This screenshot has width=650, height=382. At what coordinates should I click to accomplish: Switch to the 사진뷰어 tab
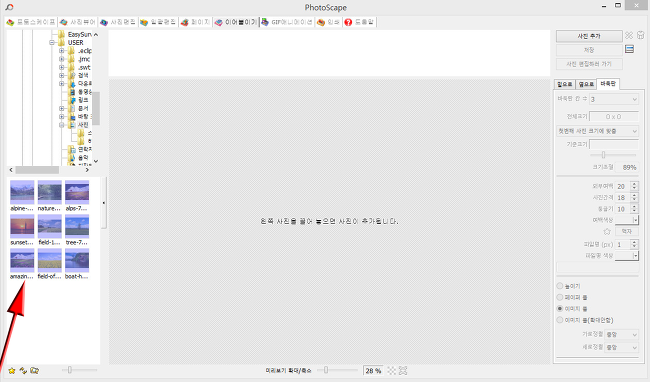coord(78,22)
